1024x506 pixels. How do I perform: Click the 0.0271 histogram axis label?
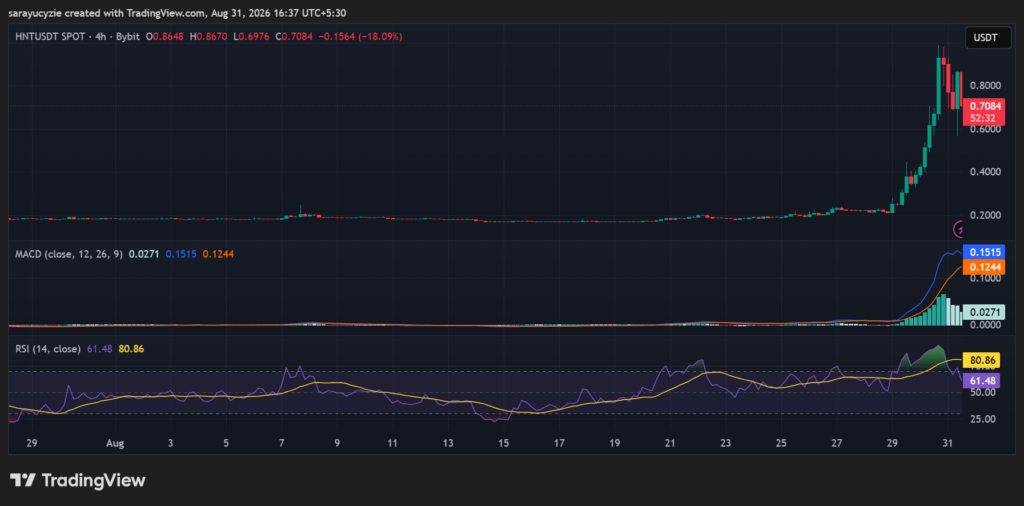coord(983,313)
